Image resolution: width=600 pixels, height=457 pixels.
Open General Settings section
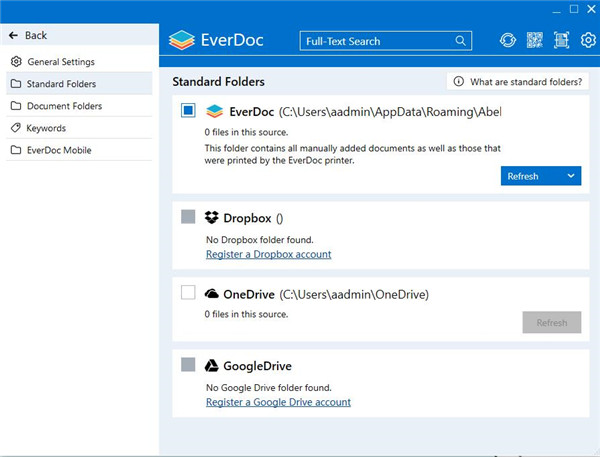tap(60, 62)
